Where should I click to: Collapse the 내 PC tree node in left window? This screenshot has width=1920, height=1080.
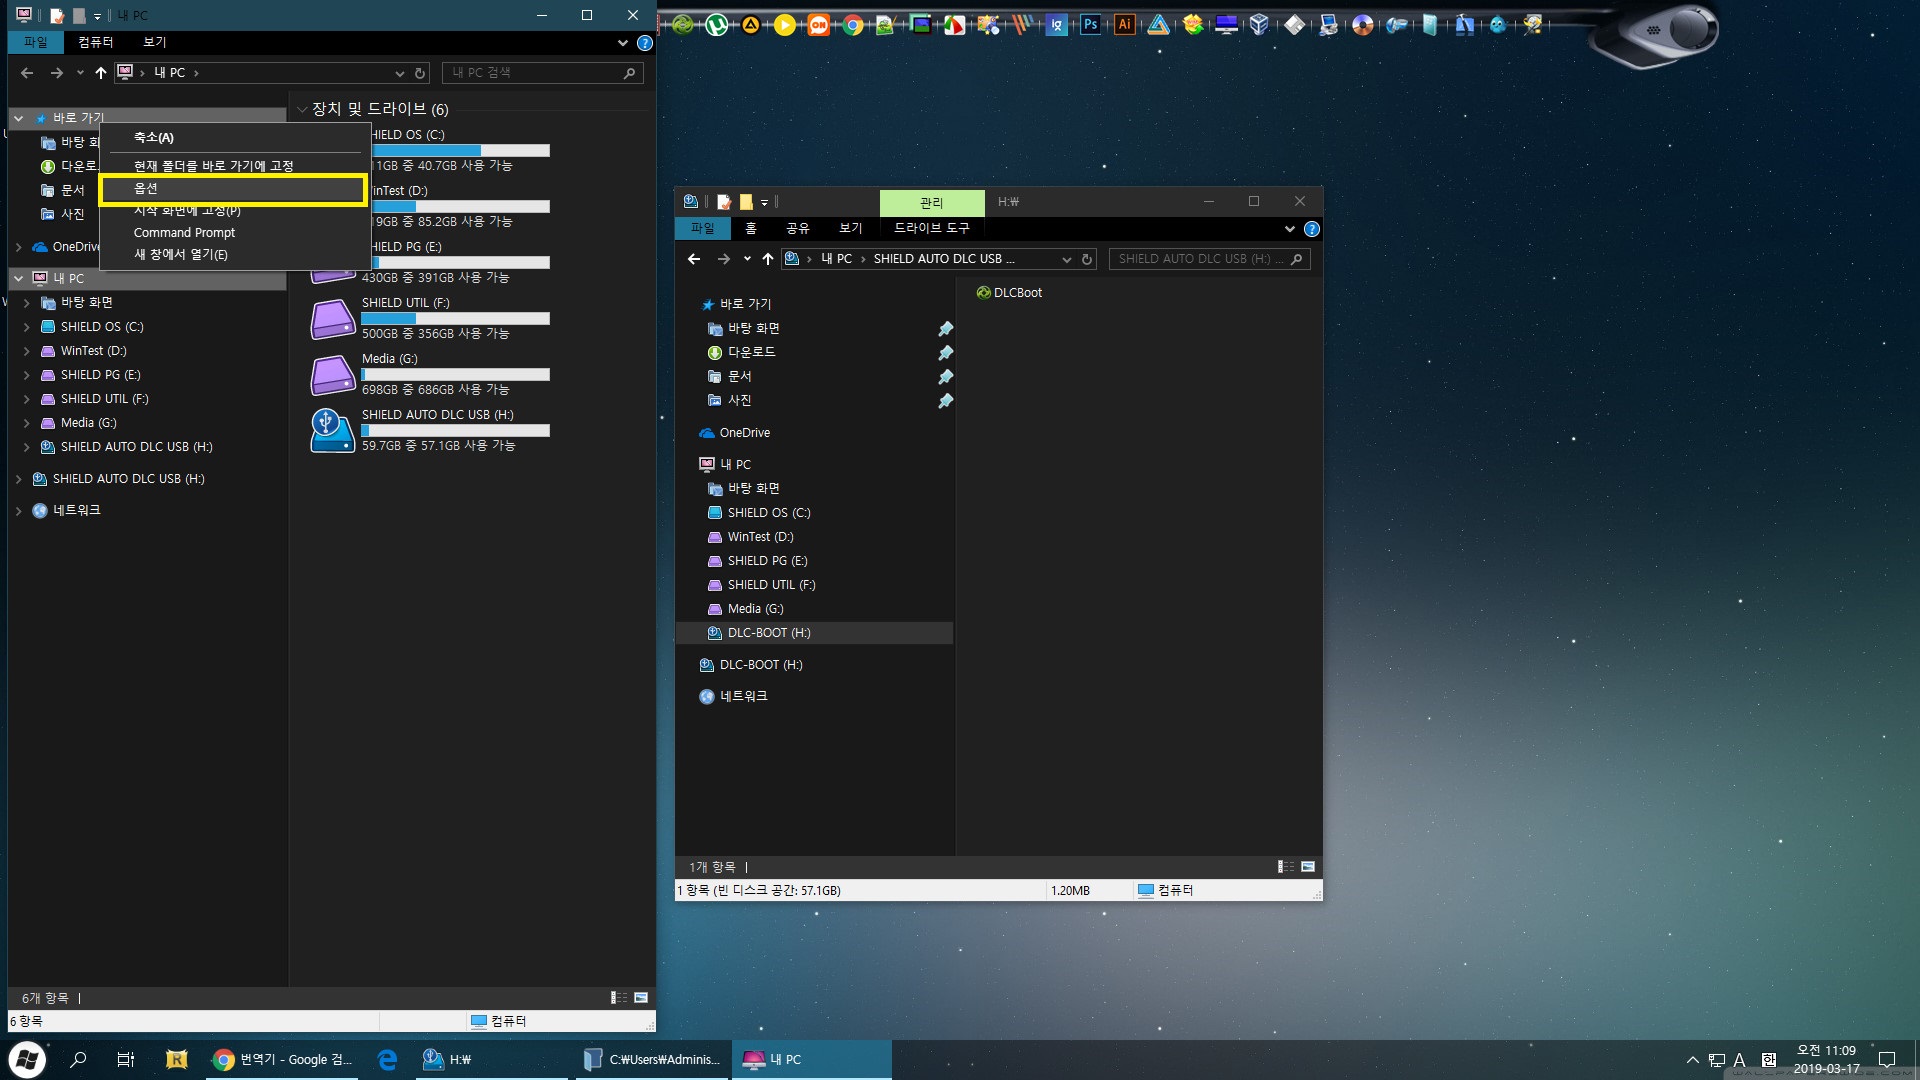(18, 278)
